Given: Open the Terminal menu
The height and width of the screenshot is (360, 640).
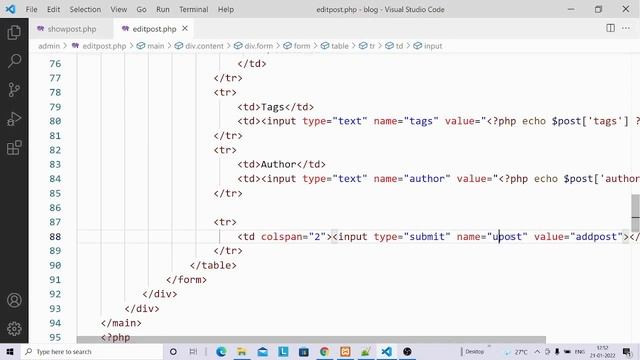Looking at the screenshot, I should (193, 9).
